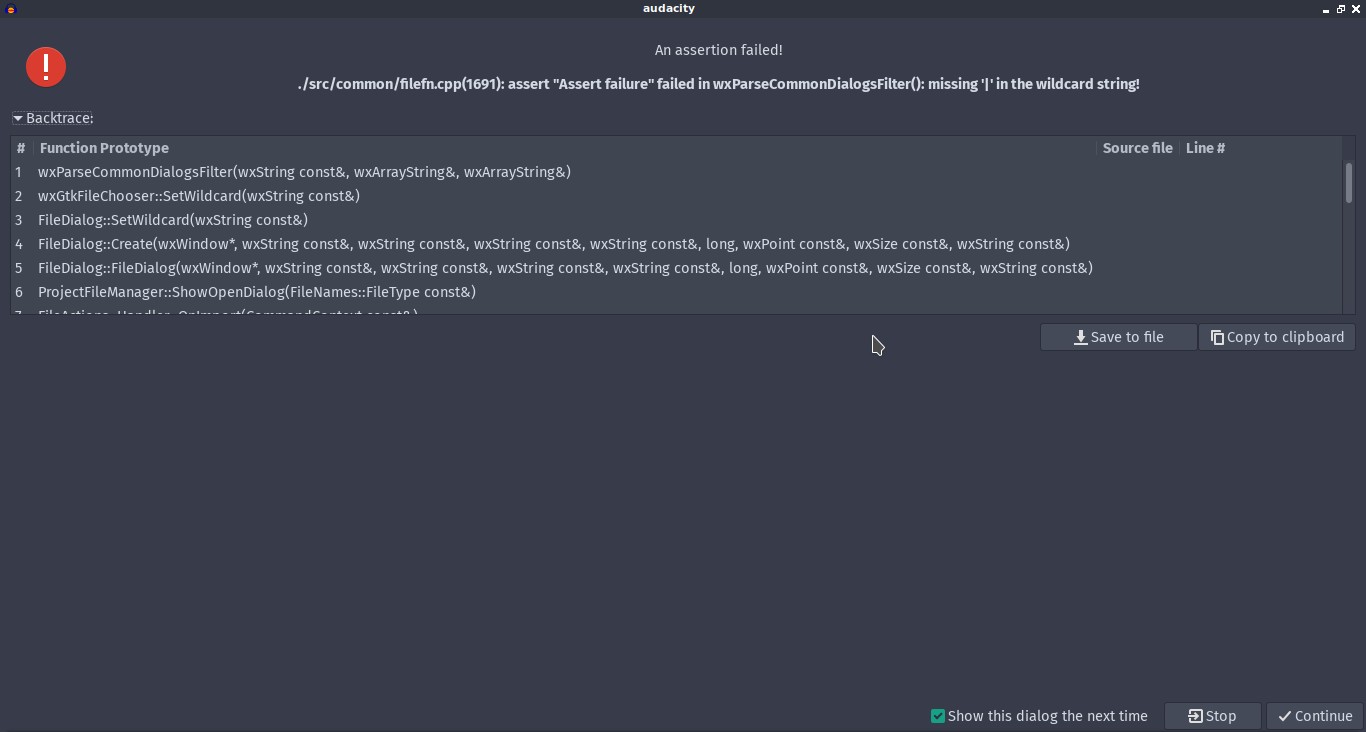Minimize the audacity window
The width and height of the screenshot is (1366, 732).
tap(1326, 9)
